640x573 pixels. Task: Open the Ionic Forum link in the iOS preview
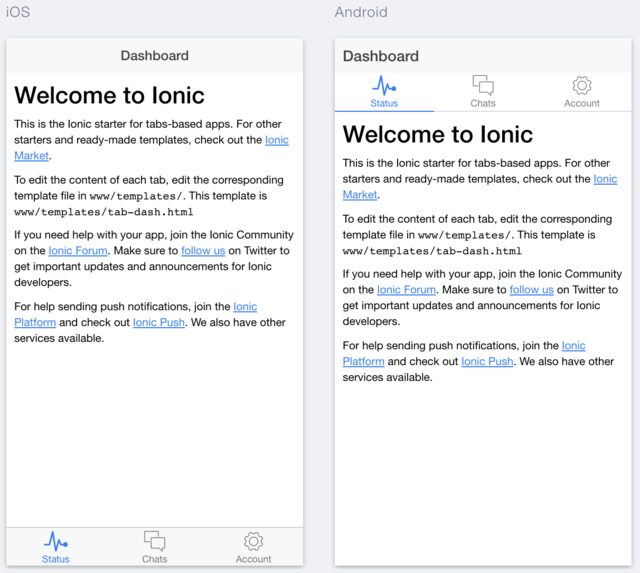coord(78,251)
